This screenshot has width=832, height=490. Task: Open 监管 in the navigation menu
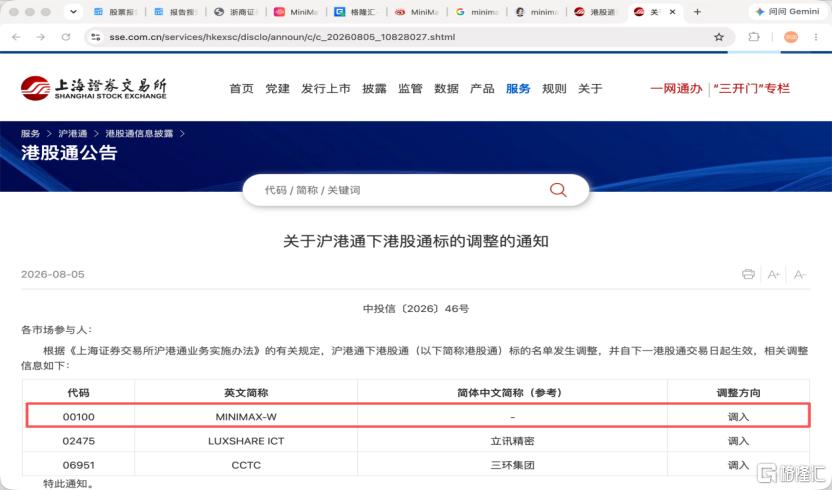click(x=410, y=89)
